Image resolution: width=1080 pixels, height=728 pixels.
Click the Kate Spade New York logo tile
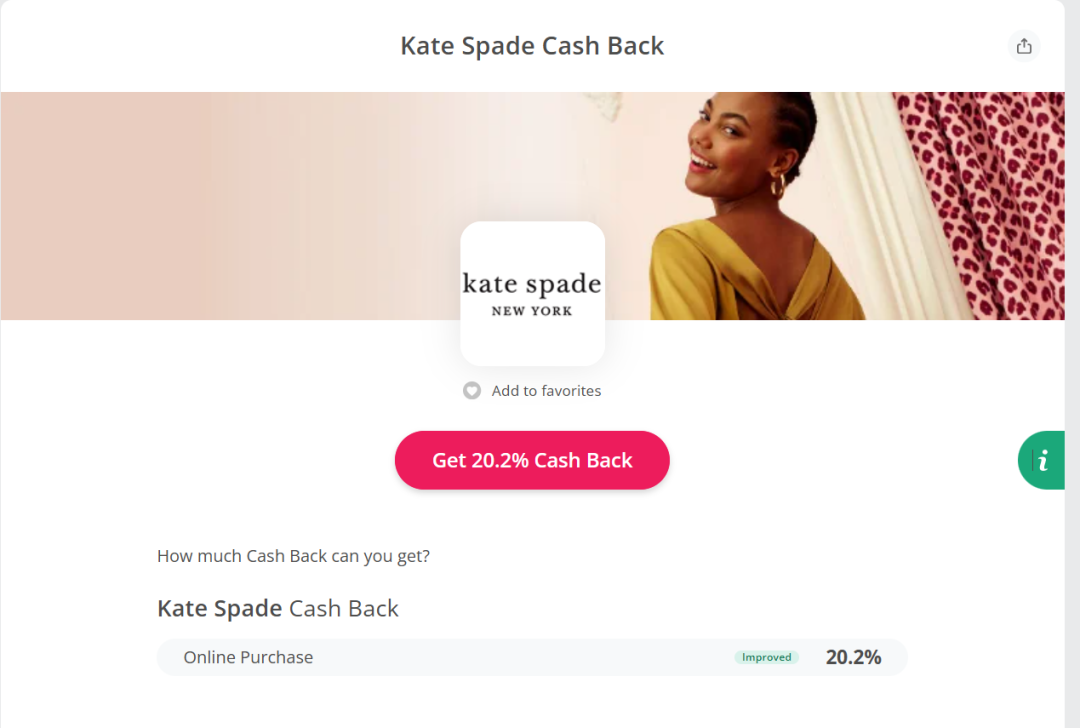point(532,293)
